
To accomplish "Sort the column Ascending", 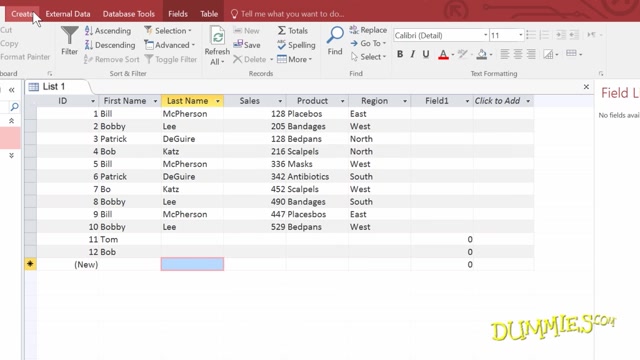I will click(x=108, y=31).
